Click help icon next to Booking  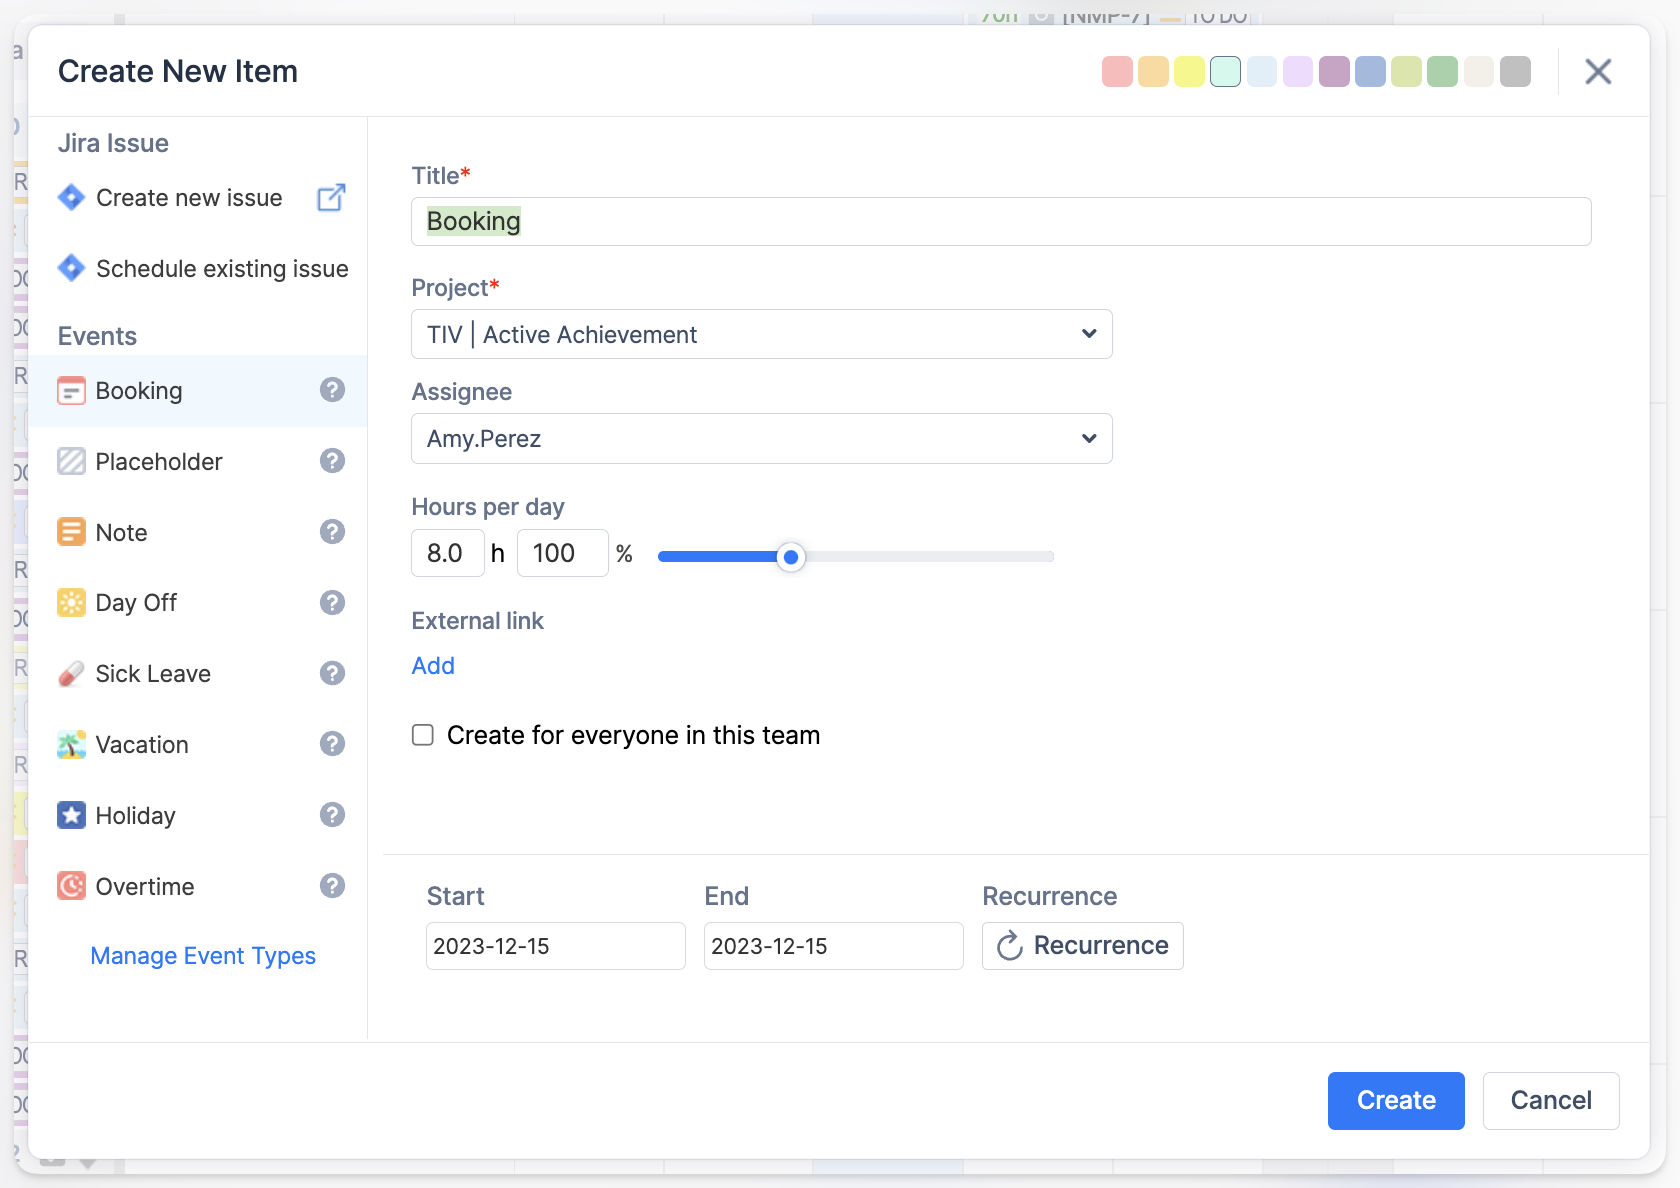[332, 390]
